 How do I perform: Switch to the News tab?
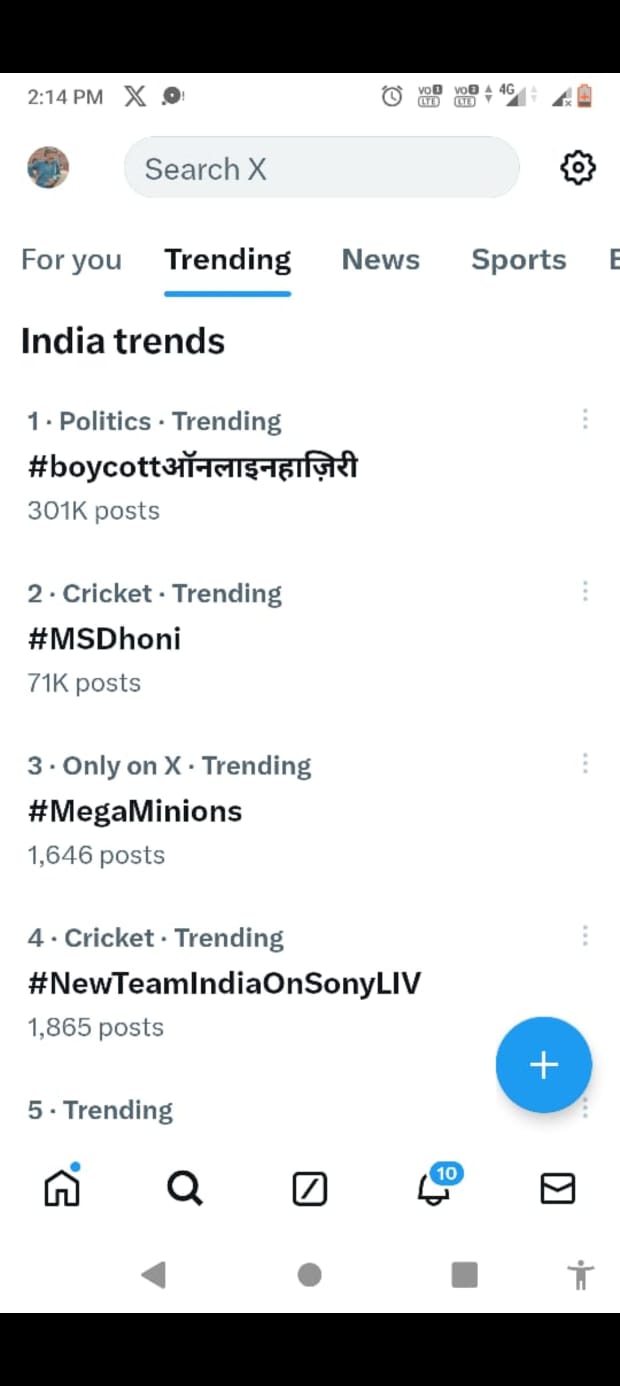point(380,260)
